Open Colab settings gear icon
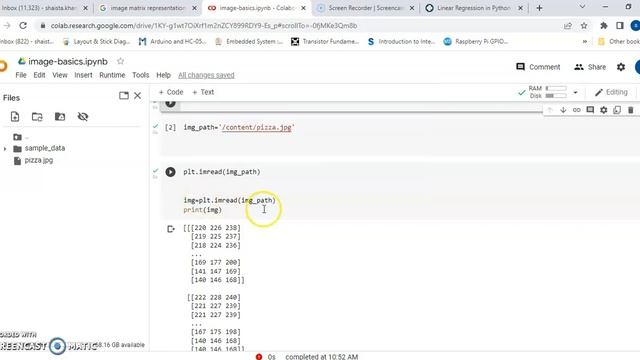This screenshot has height=360, width=640. pos(621,67)
